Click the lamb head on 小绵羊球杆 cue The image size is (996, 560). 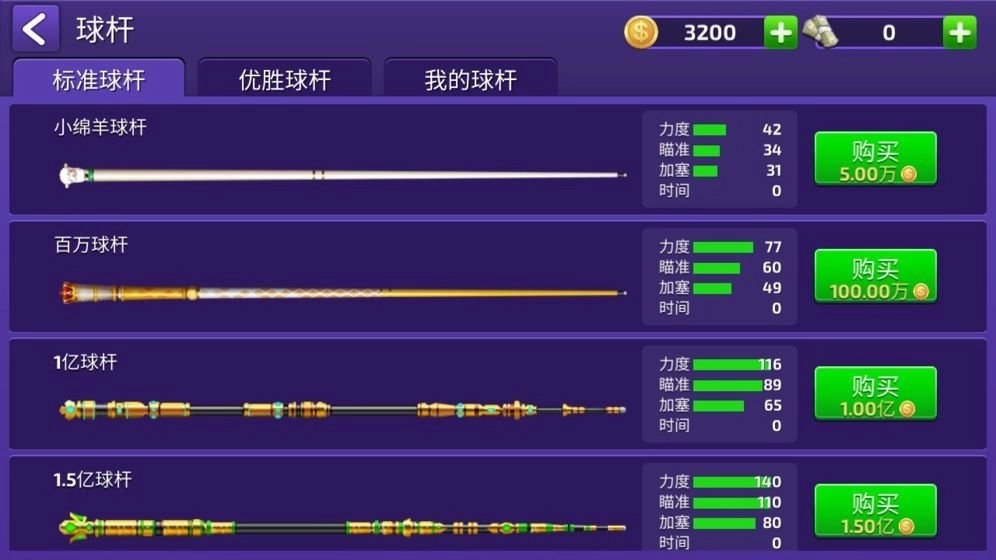coord(69,175)
